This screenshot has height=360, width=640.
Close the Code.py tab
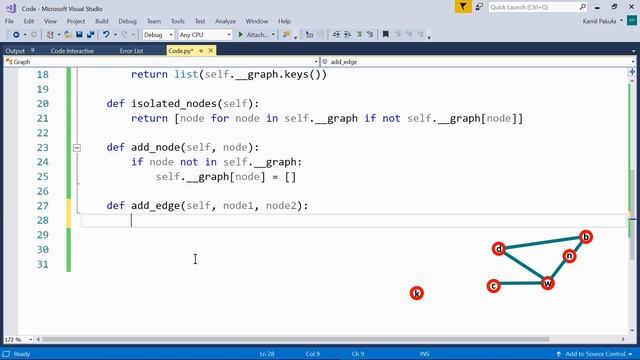(211, 51)
